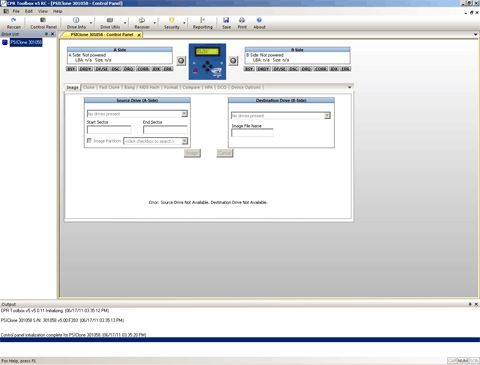Click the Security shield icon
This screenshot has height=365, width=480.
click(x=172, y=20)
